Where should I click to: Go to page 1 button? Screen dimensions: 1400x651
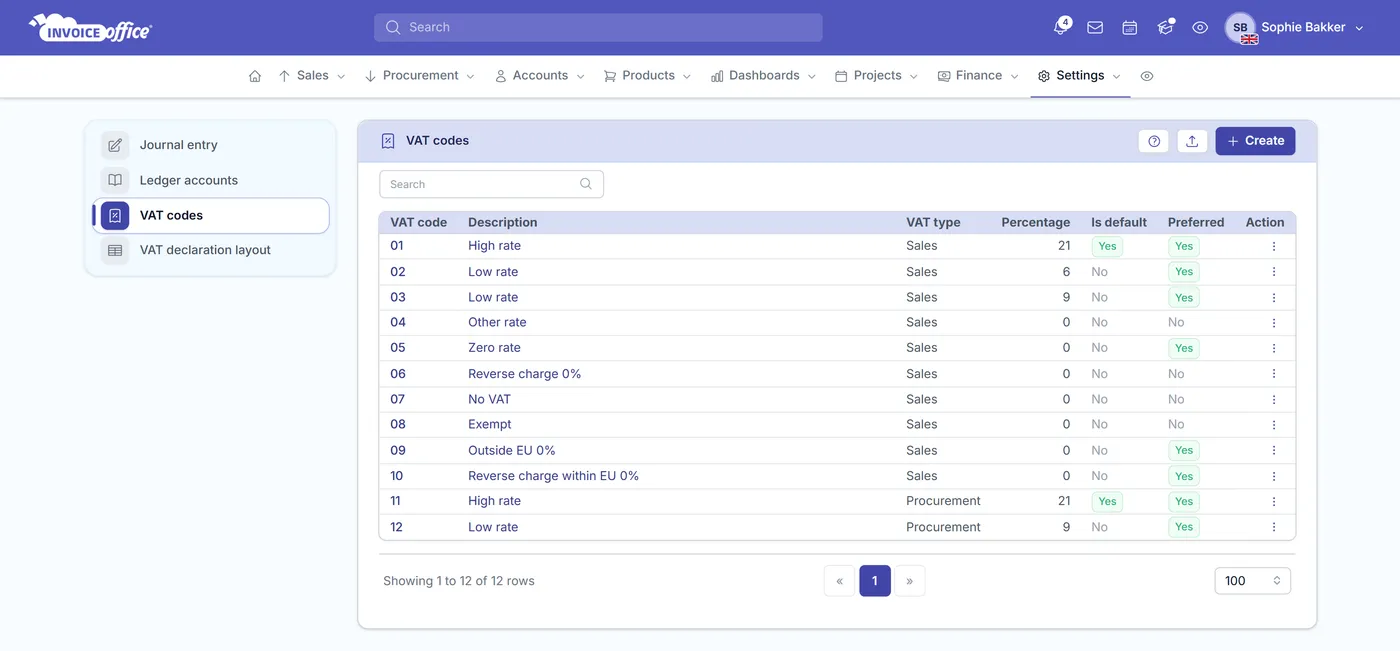point(875,581)
